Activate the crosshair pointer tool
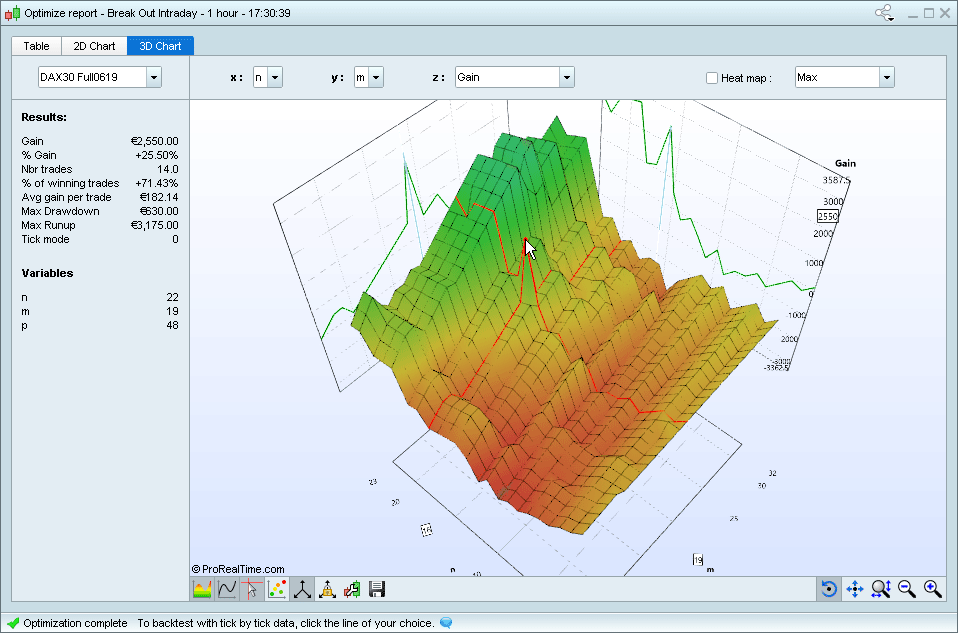The height and width of the screenshot is (633, 958). pos(251,589)
